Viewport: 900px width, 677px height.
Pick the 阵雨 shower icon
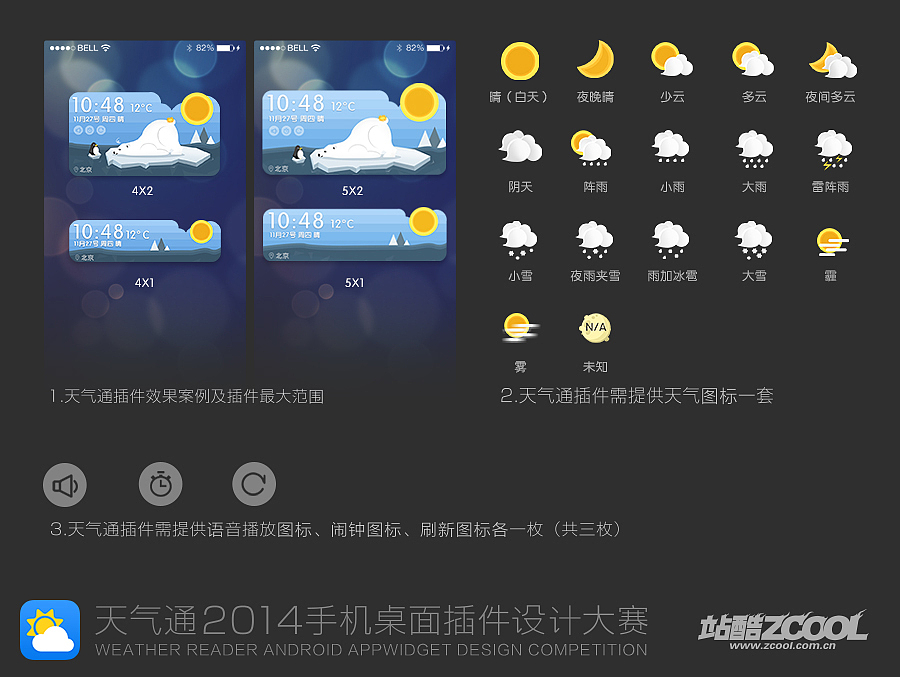pyautogui.click(x=591, y=148)
